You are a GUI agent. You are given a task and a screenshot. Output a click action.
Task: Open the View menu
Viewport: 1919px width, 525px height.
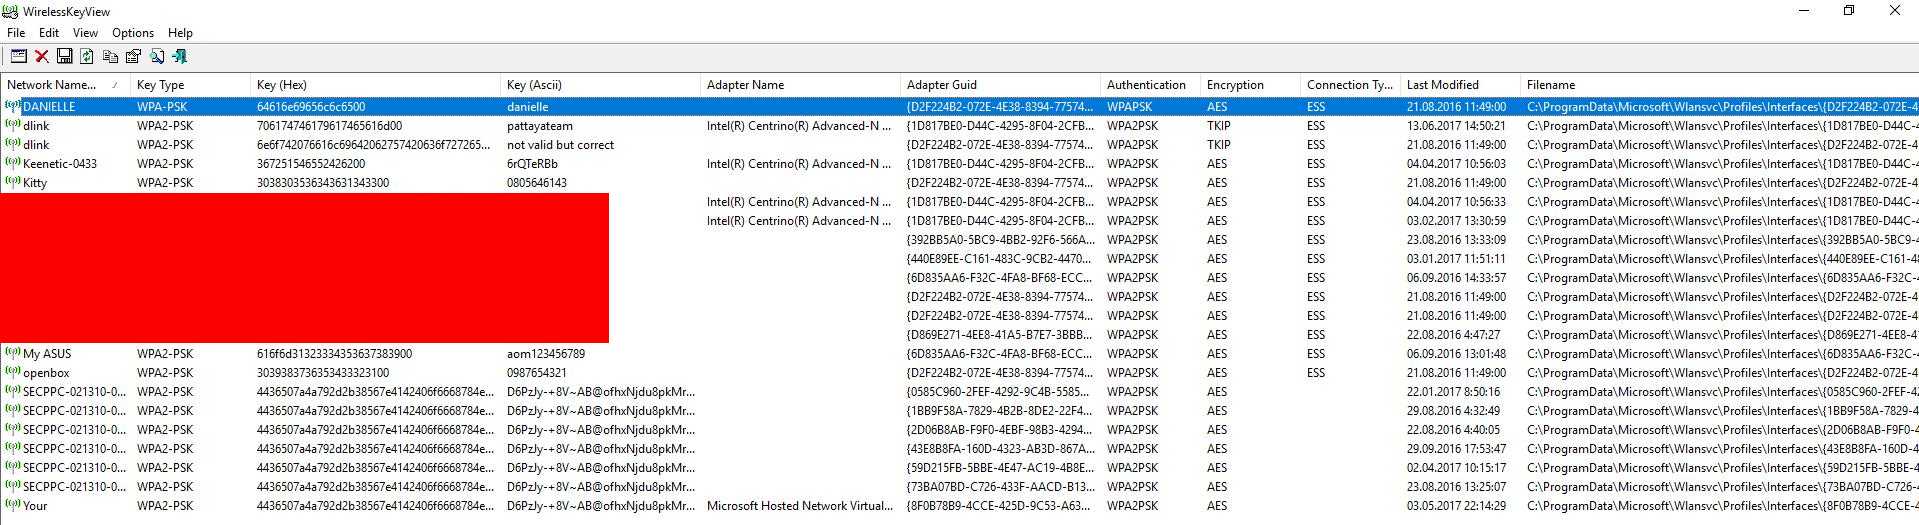(85, 33)
